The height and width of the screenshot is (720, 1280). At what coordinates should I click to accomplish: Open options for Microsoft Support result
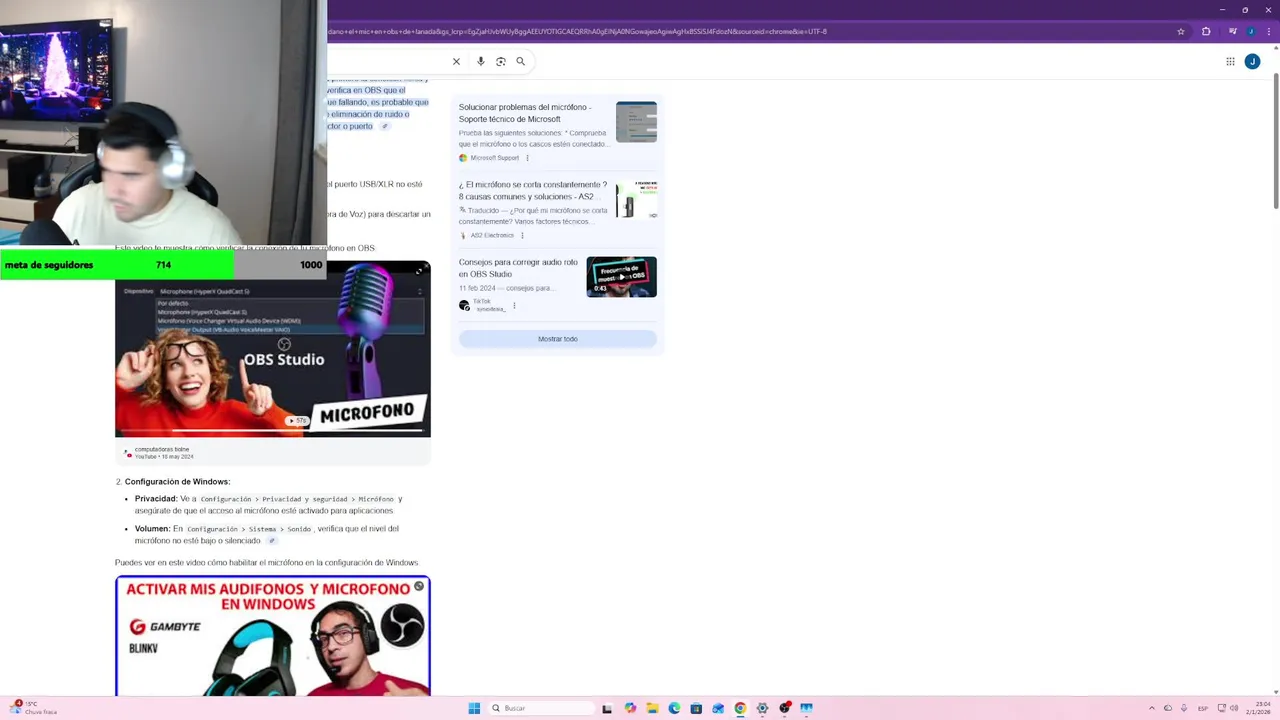click(x=527, y=158)
